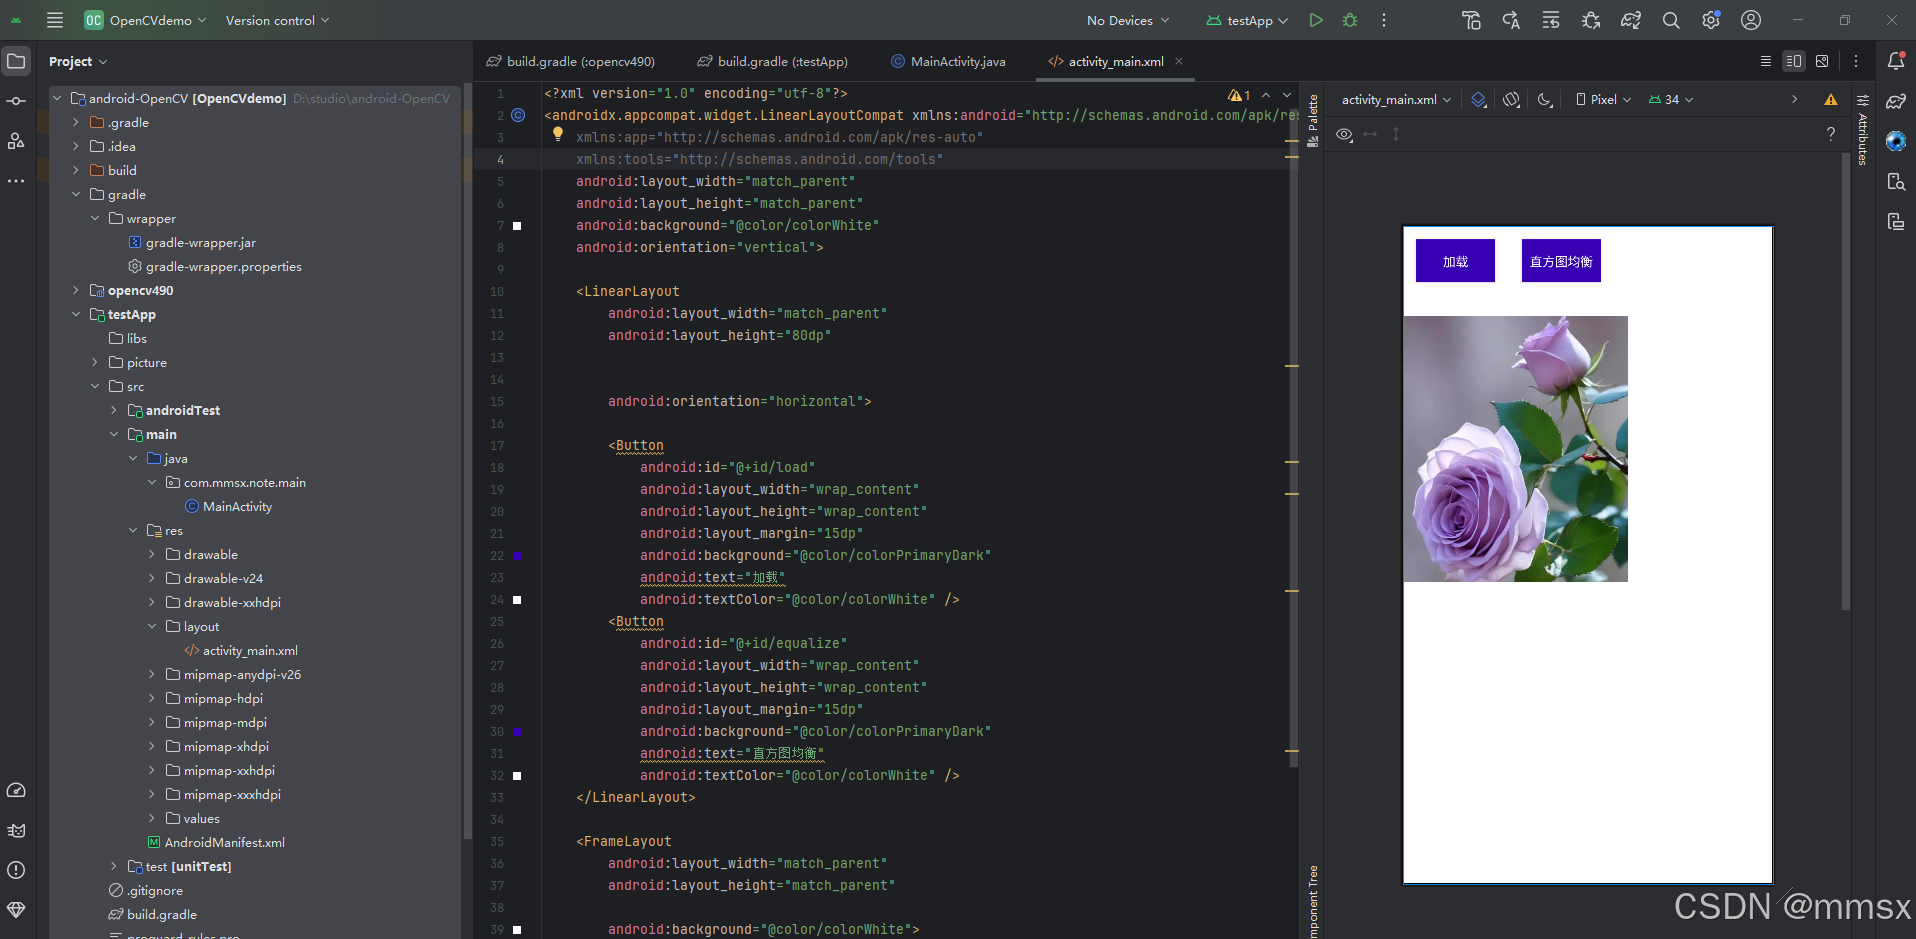
Task: Open the Structure tool window icon
Action: (16, 141)
